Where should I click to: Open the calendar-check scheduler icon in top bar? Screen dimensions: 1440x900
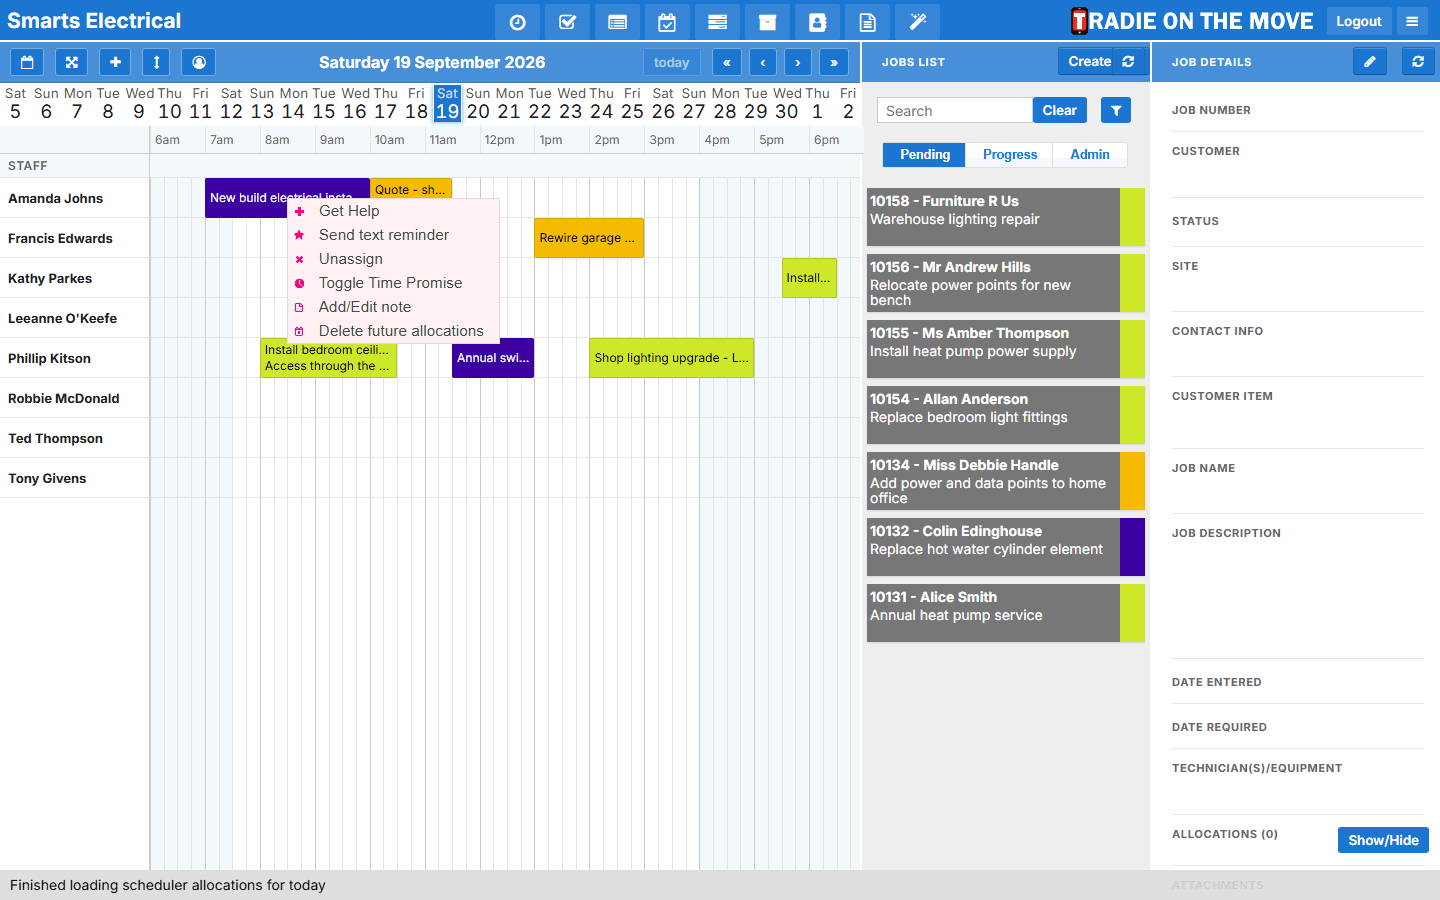tap(667, 22)
